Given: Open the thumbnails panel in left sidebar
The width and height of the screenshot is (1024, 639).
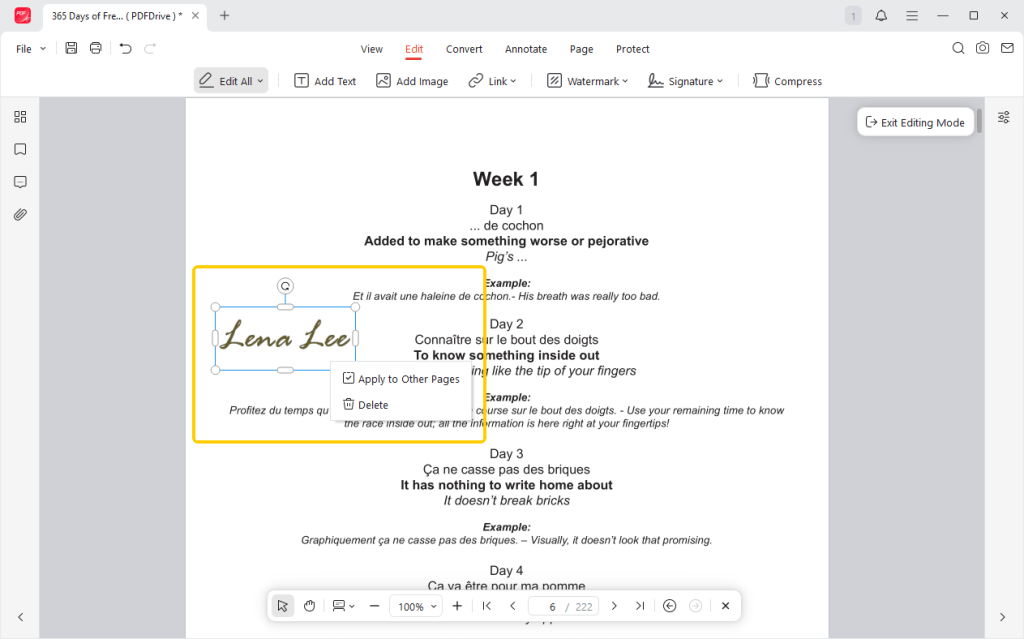Looking at the screenshot, I should [20, 117].
